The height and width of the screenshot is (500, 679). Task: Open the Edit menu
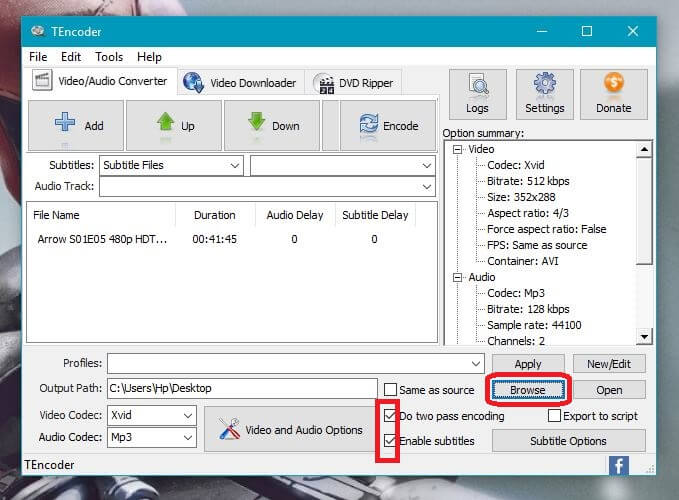coord(71,57)
